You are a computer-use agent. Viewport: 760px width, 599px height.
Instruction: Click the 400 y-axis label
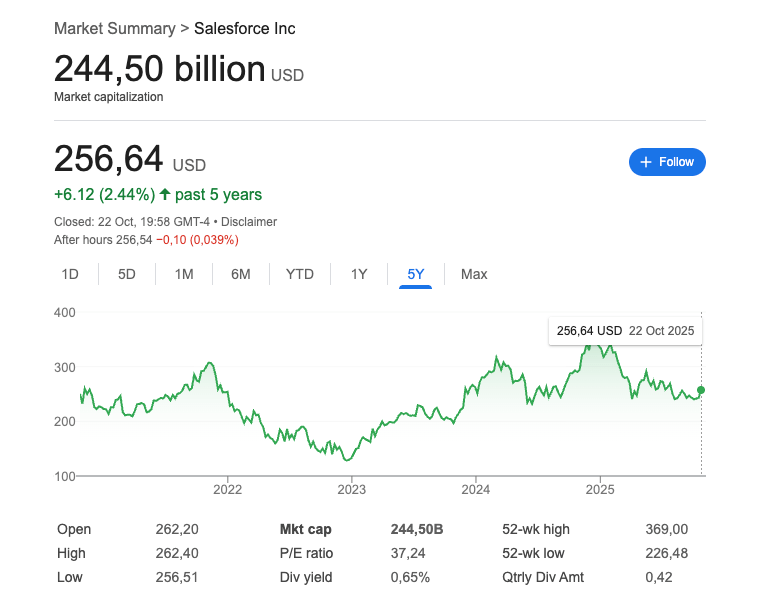tap(64, 313)
